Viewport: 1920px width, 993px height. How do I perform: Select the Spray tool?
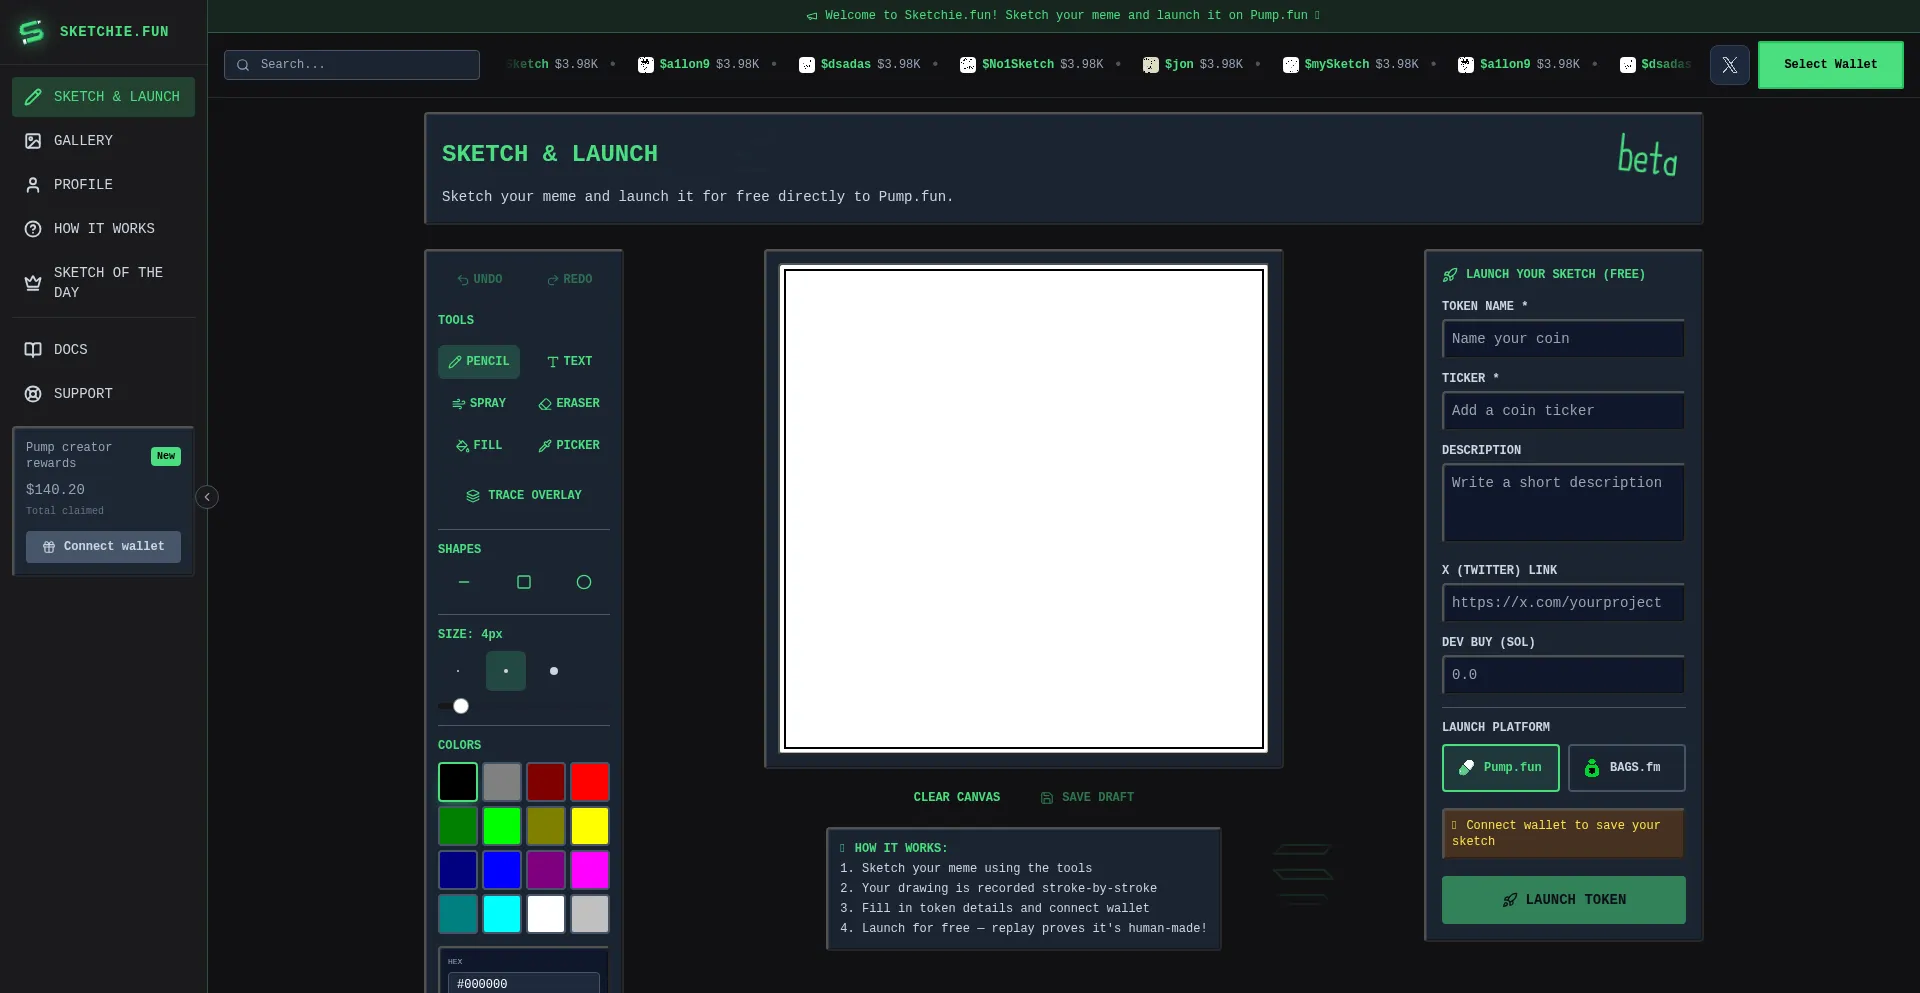[479, 403]
